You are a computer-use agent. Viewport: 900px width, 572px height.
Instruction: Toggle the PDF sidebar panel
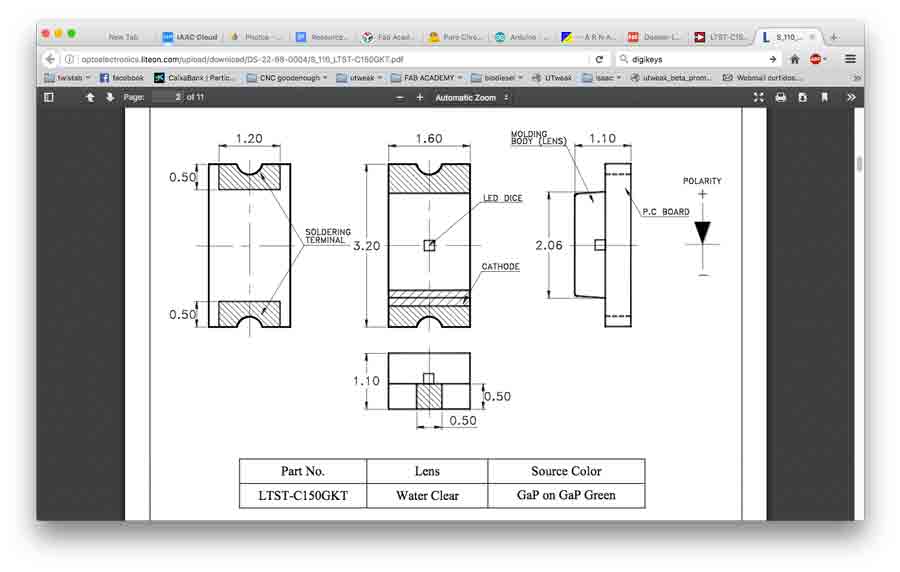(x=49, y=97)
